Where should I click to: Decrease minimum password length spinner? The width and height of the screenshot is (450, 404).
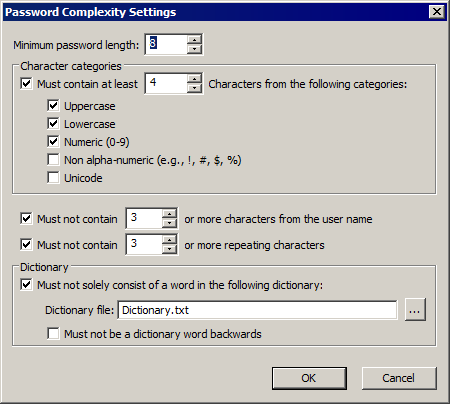pos(194,49)
